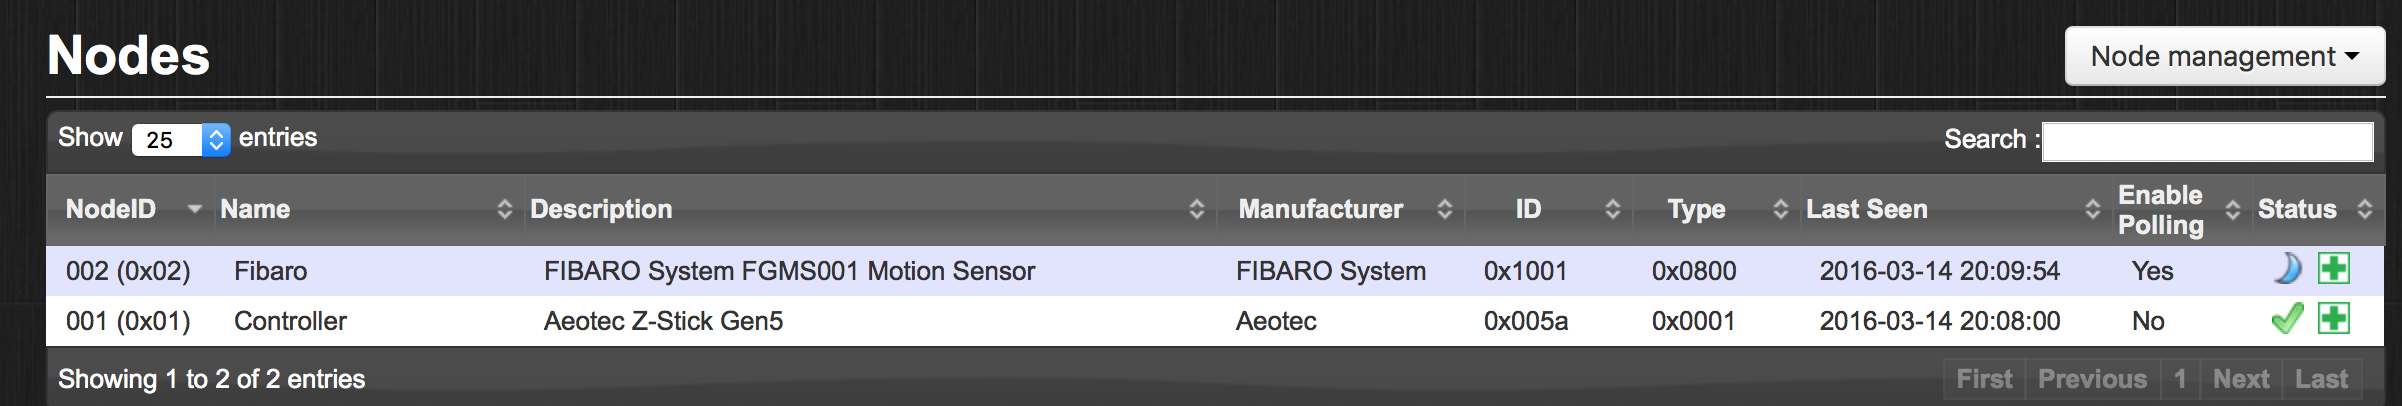This screenshot has width=2402, height=406.
Task: Click the Search input field
Action: tap(2207, 141)
